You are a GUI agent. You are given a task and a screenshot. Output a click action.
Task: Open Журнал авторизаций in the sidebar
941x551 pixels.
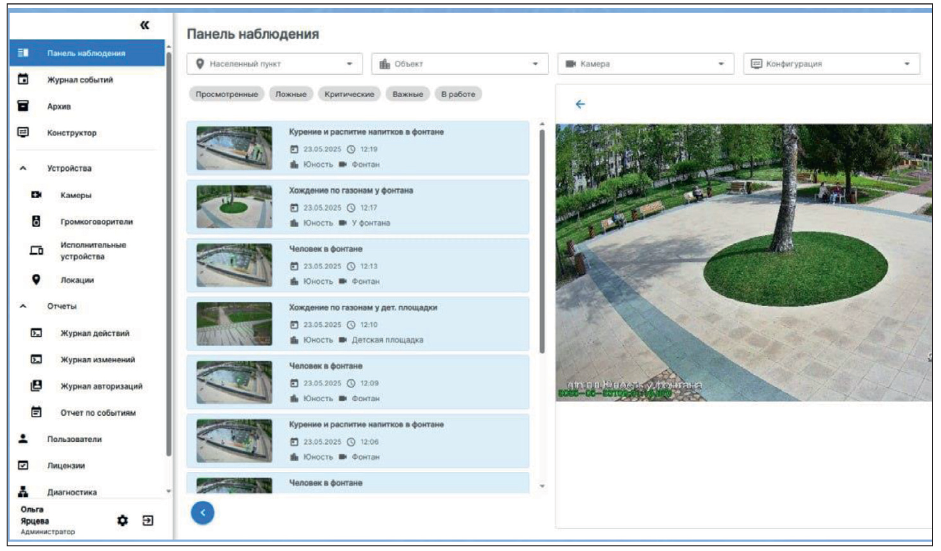pos(101,386)
